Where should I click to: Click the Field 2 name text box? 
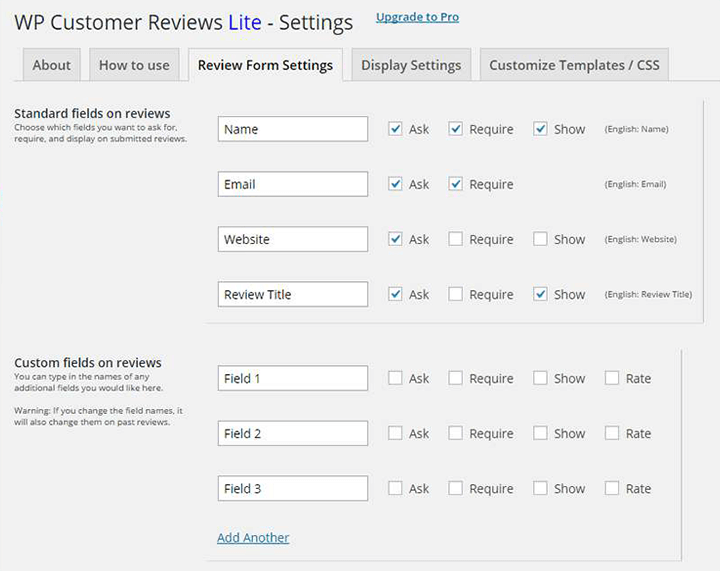(293, 433)
